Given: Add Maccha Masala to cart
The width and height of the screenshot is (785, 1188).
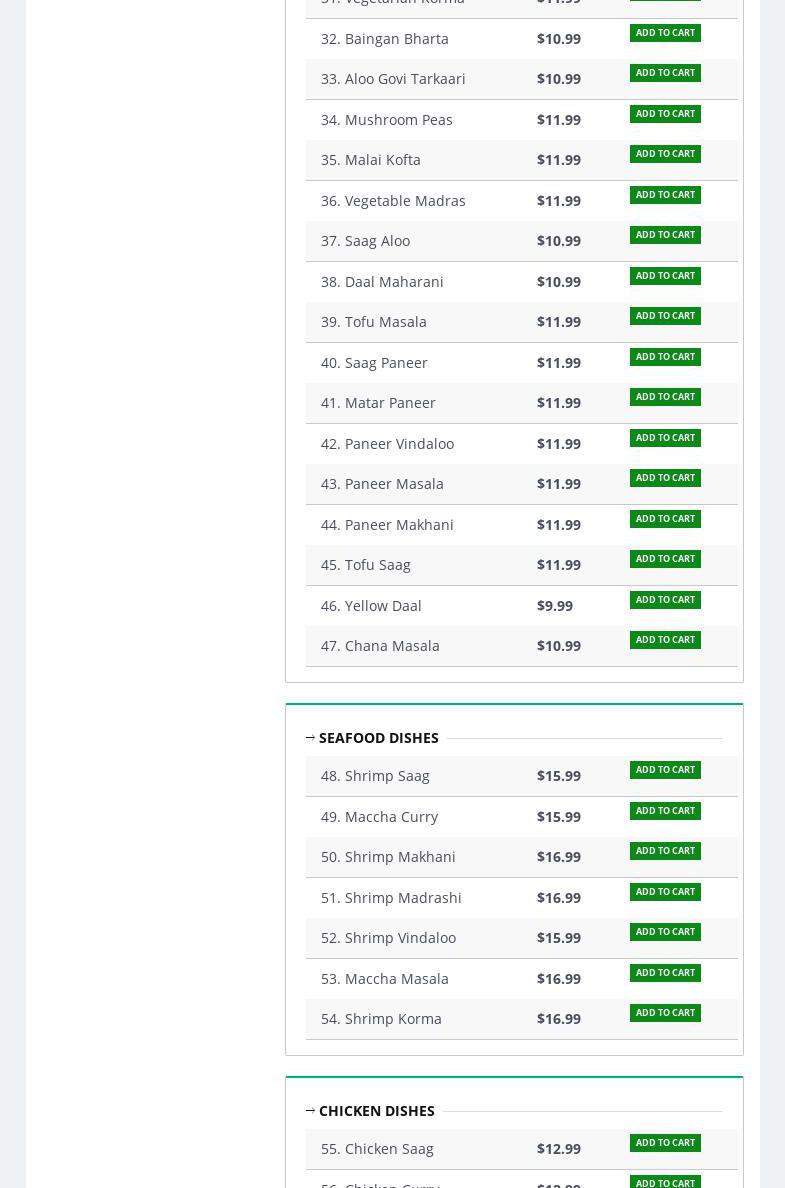Looking at the screenshot, I should [x=665, y=973].
